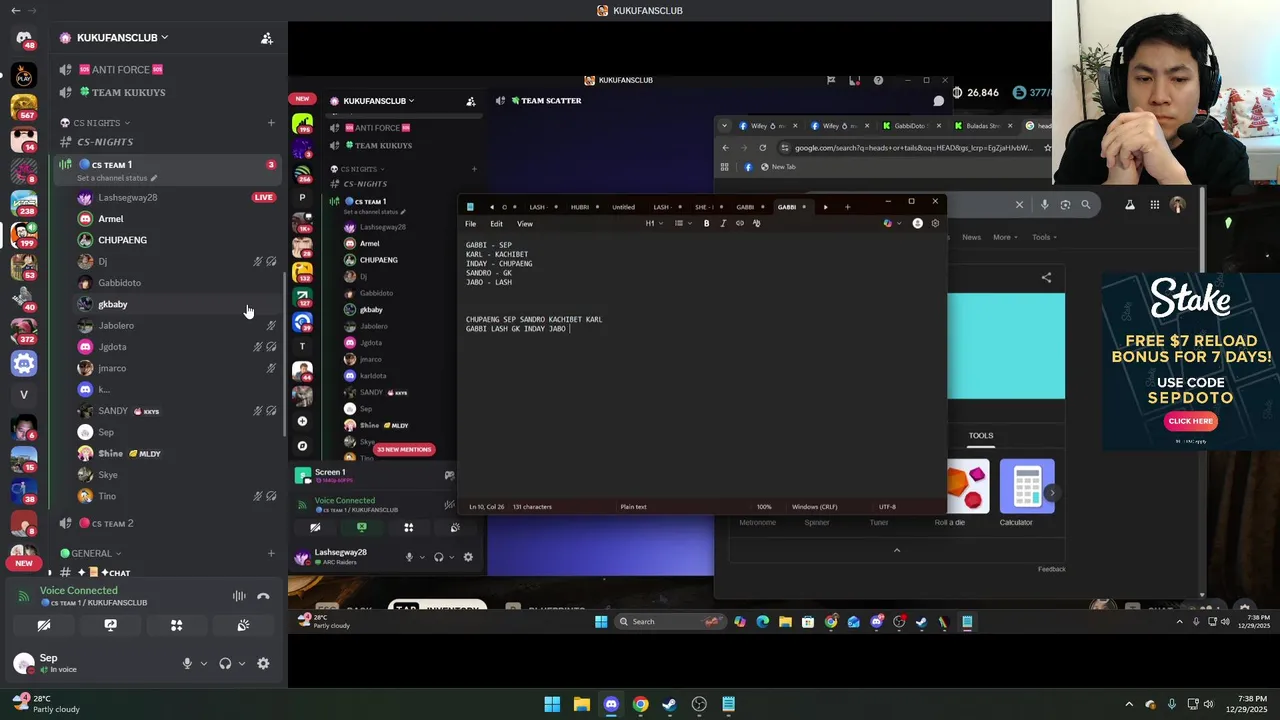
Task: Switch to Untitled tab in streamed Notepad
Action: (623, 207)
